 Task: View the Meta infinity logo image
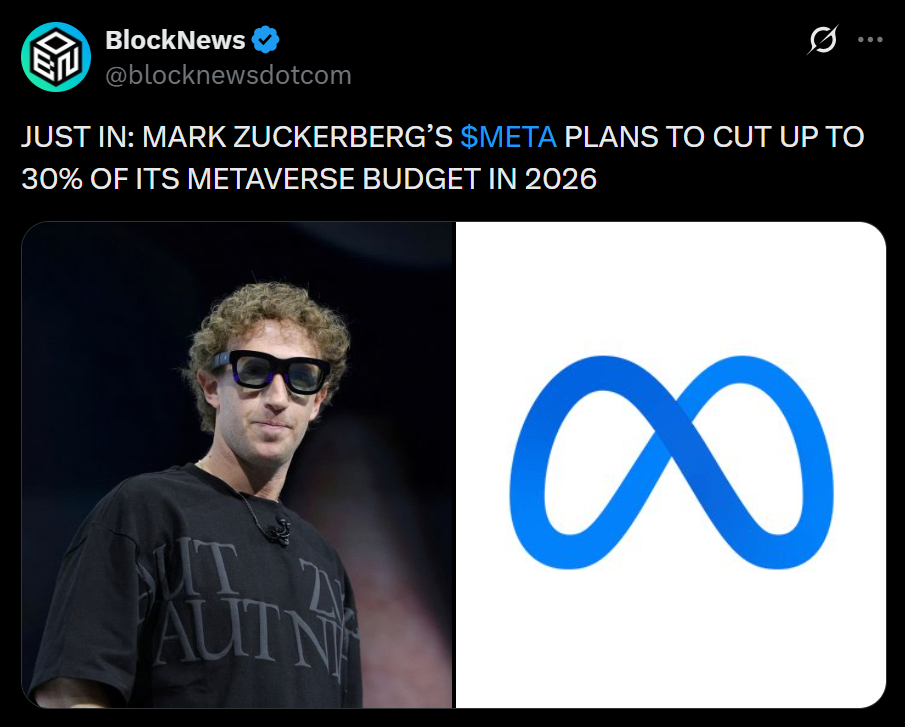671,465
